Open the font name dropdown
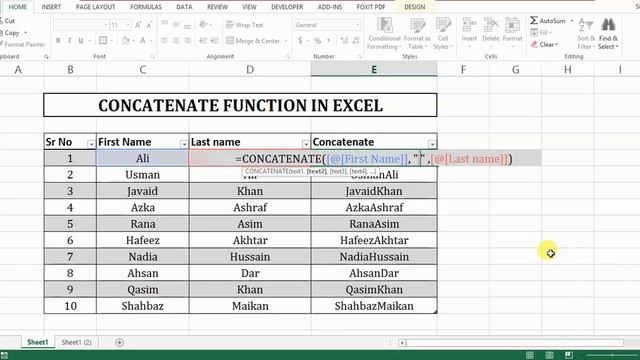 click(x=106, y=25)
